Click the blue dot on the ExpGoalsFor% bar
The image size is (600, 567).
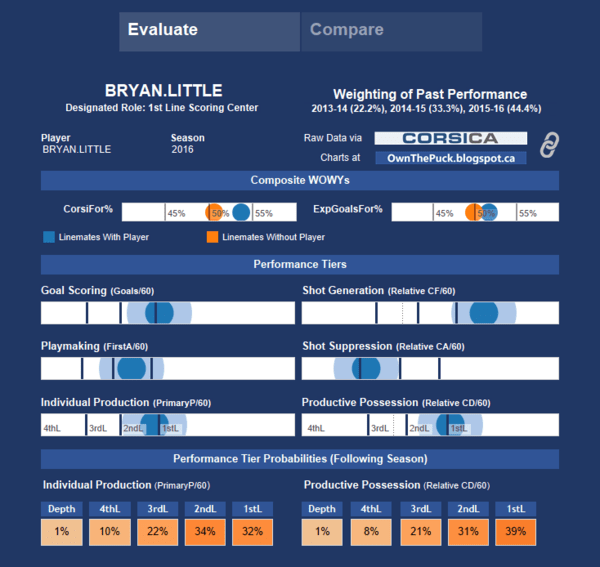tap(488, 212)
